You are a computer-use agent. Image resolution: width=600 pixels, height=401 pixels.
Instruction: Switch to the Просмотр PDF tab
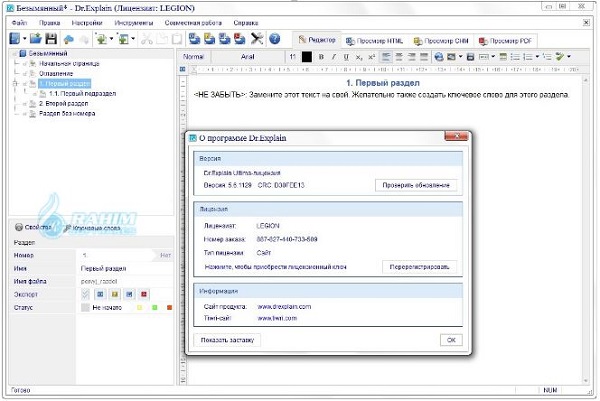(505, 41)
